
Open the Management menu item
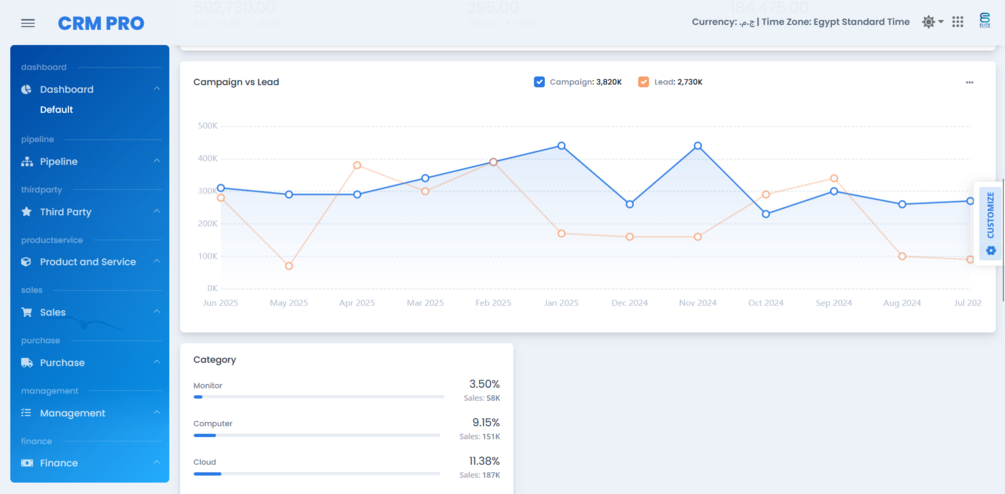[72, 413]
